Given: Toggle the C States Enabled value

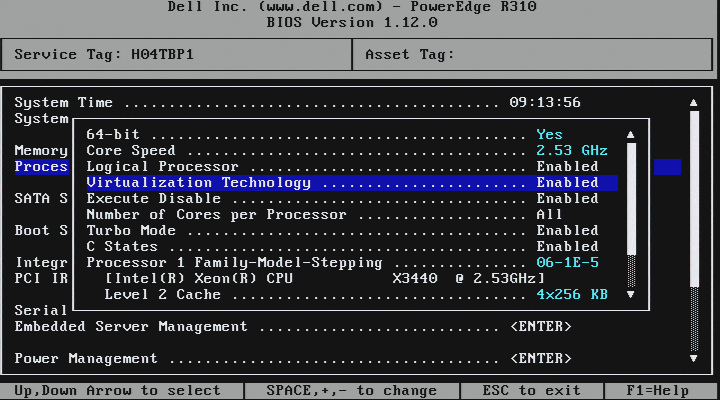Looking at the screenshot, I should coord(568,246).
